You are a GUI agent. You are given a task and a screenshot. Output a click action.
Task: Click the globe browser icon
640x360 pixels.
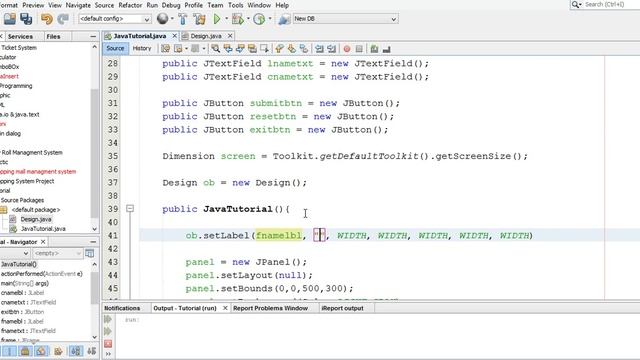[x=162, y=18]
